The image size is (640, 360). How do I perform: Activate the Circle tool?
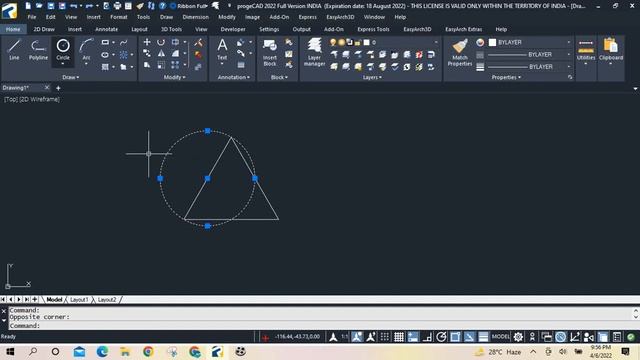[63, 50]
